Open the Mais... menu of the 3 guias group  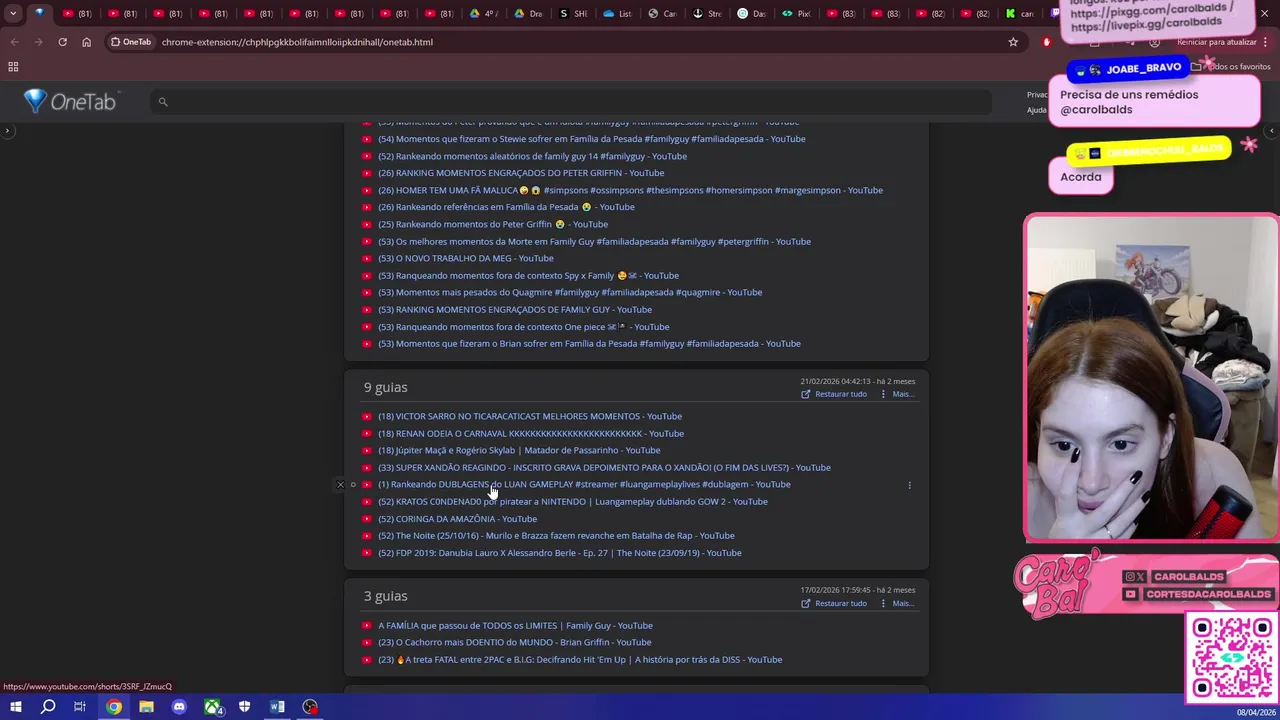click(x=897, y=604)
